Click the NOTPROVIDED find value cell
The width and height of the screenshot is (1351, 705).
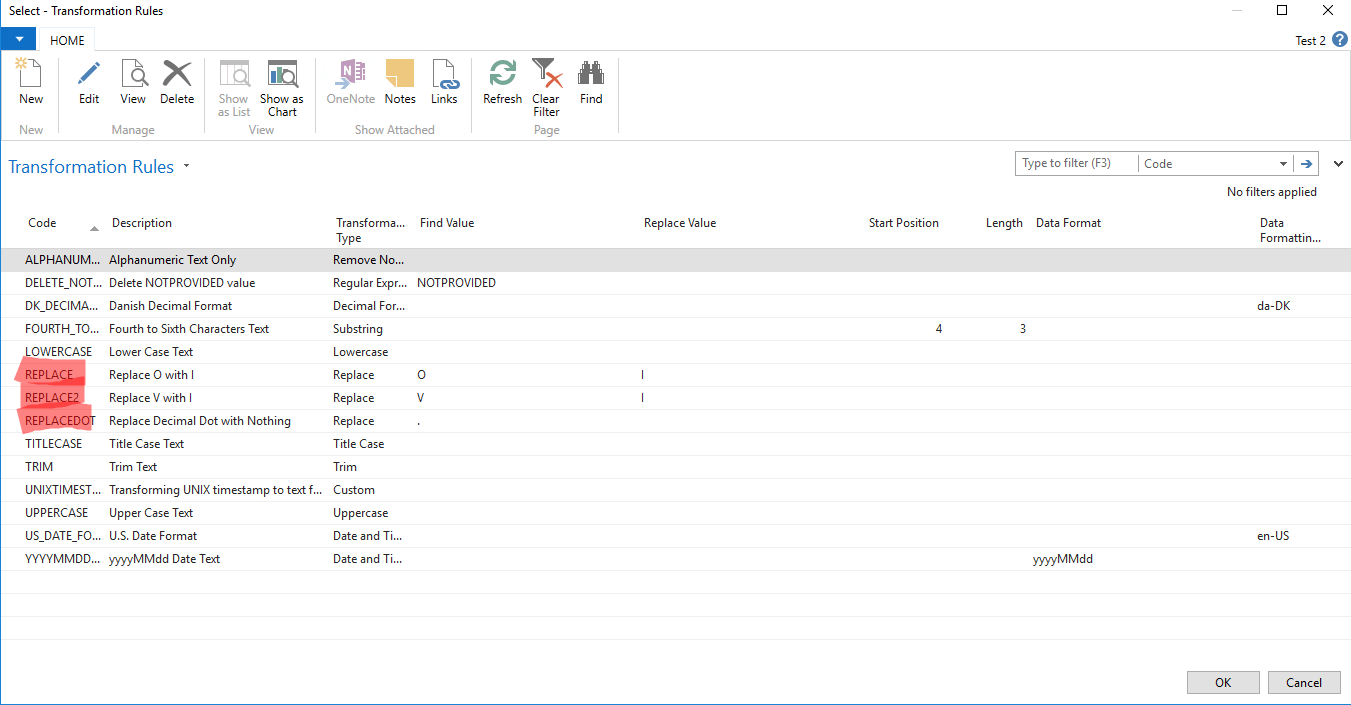point(456,283)
